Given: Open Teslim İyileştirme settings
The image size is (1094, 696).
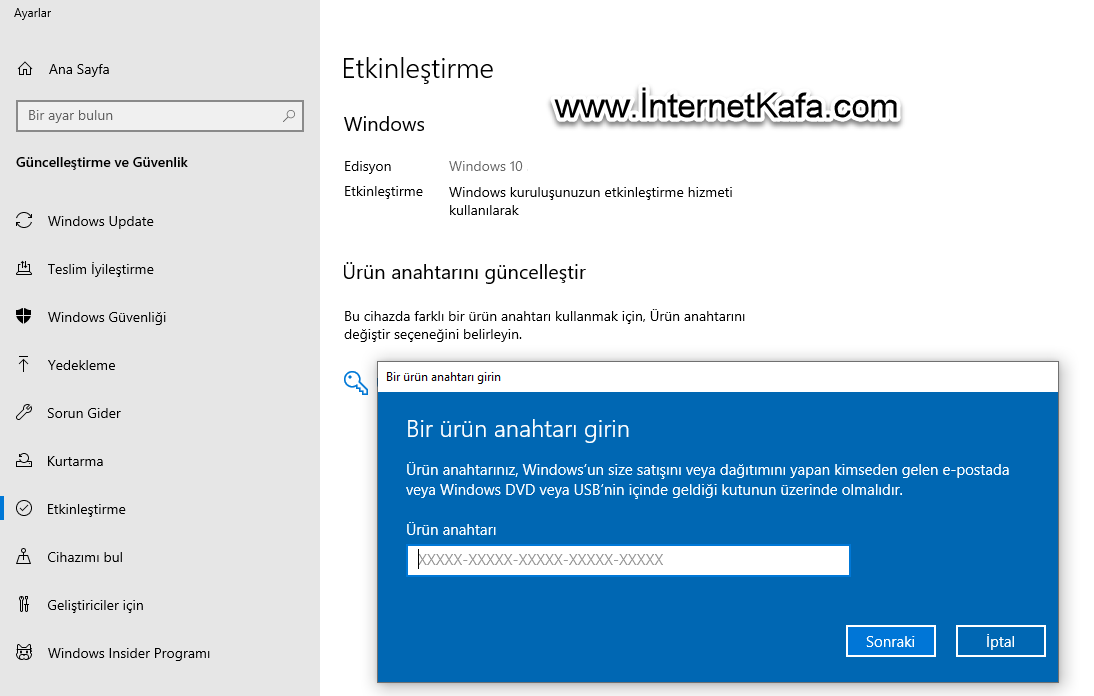Looking at the screenshot, I should [100, 269].
